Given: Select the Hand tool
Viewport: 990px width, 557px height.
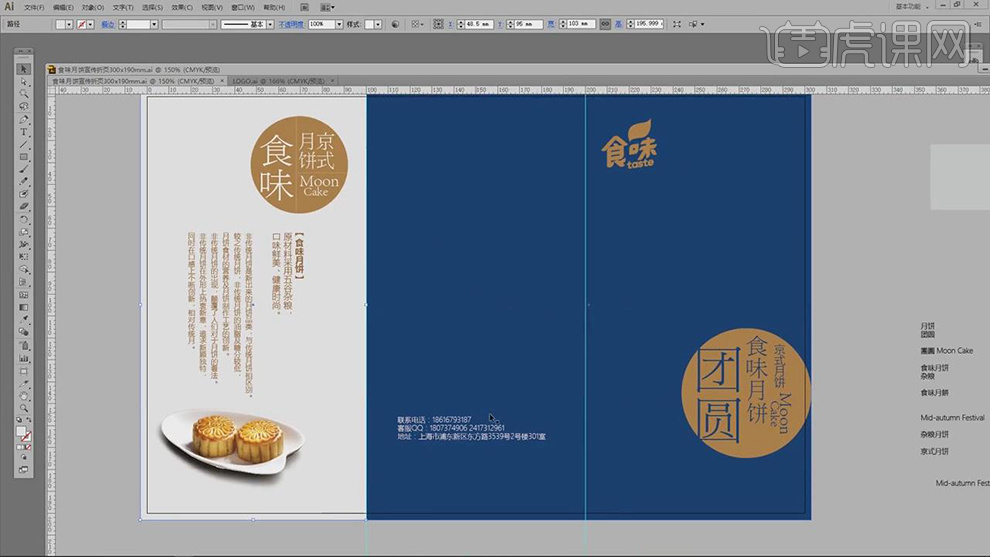Looking at the screenshot, I should point(23,397).
